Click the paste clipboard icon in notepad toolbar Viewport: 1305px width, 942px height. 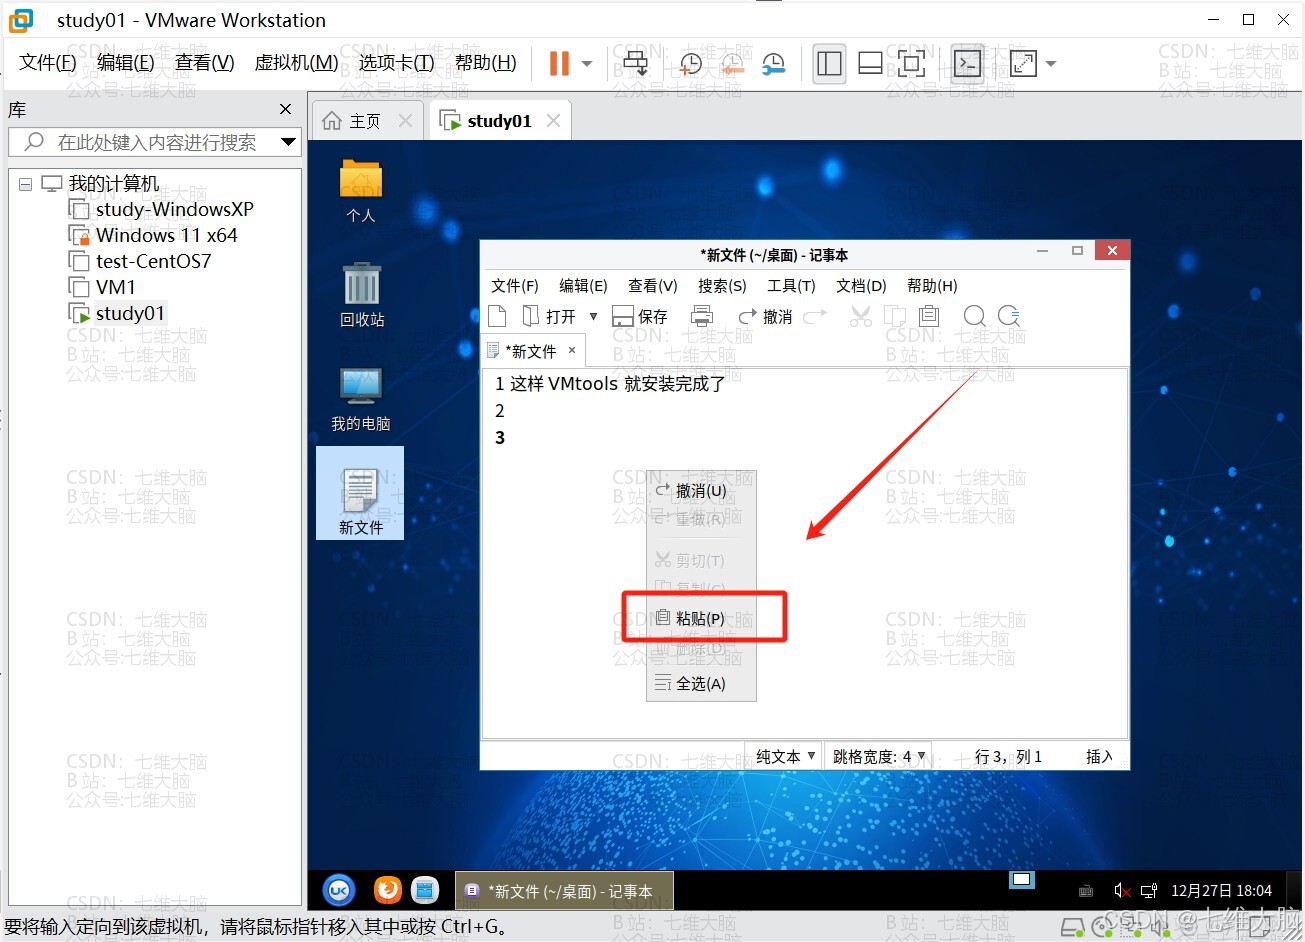929,316
